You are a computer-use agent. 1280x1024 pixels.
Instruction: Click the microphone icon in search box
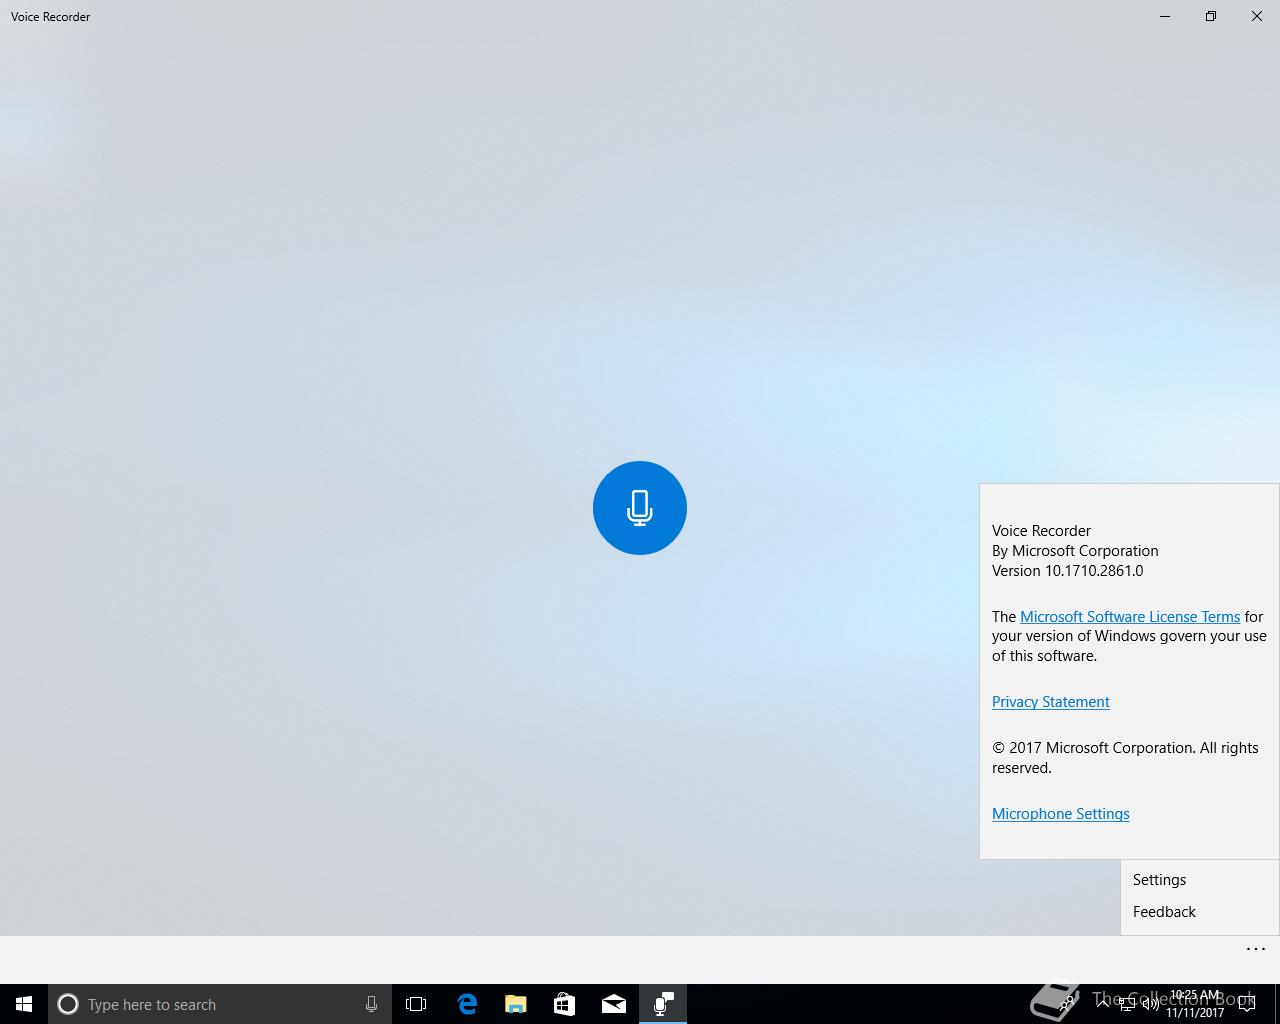point(371,1004)
